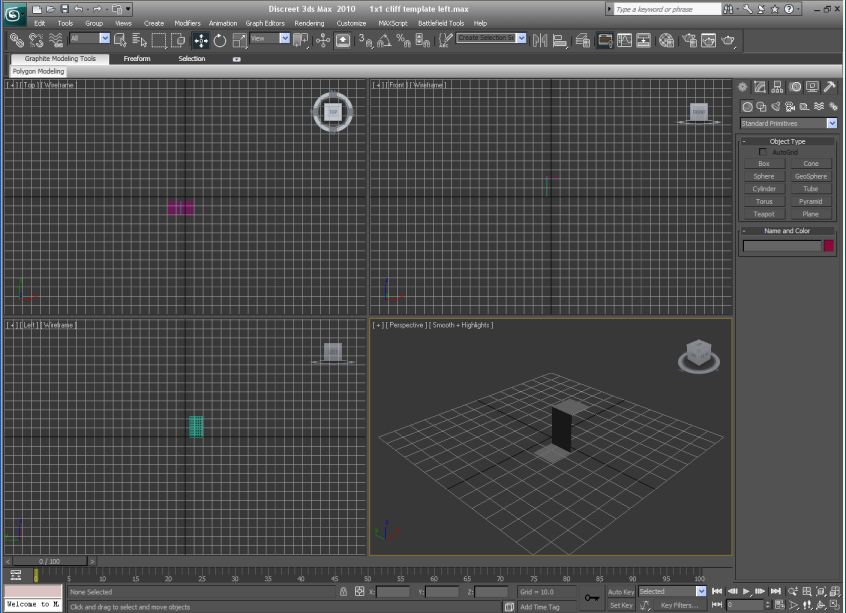The height and width of the screenshot is (613, 846).
Task: Toggle the Spinner Snap button
Action: point(422,40)
